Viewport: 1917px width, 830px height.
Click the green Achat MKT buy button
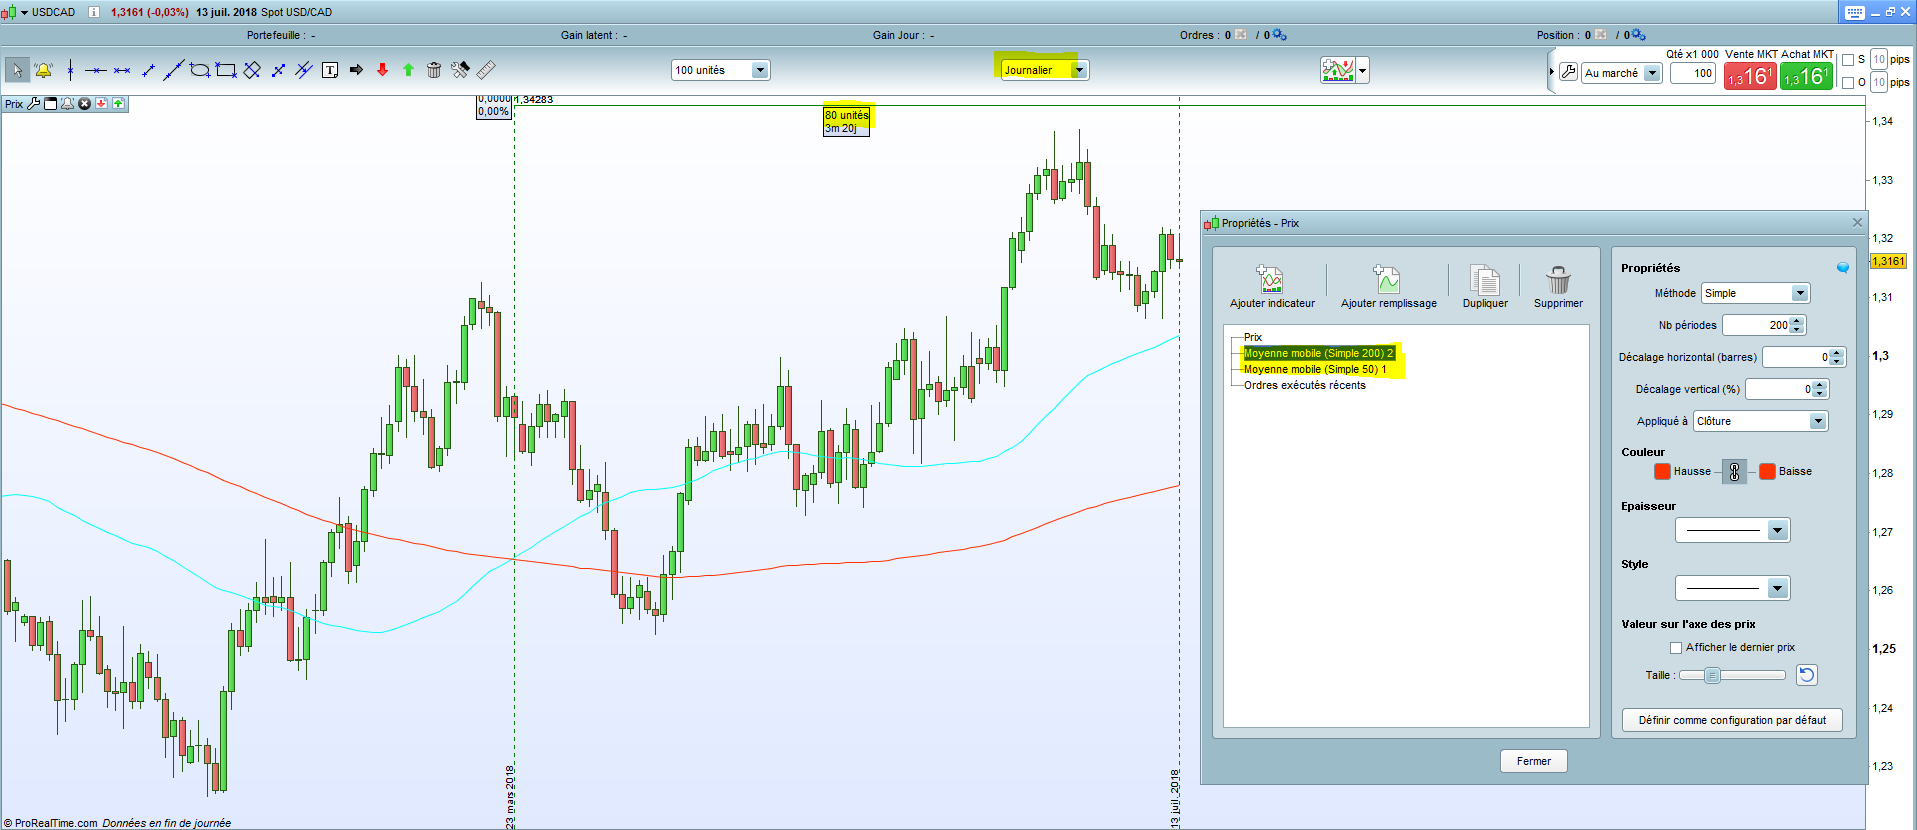pos(1806,76)
